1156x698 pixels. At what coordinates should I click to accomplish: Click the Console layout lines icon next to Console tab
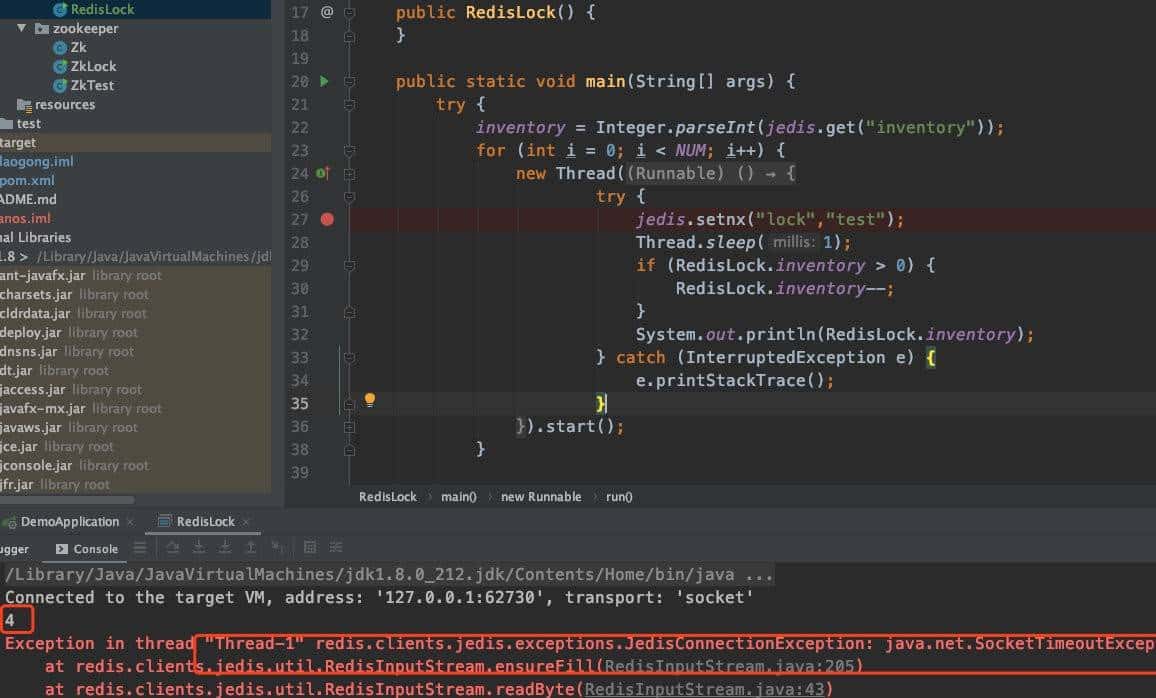click(x=140, y=548)
